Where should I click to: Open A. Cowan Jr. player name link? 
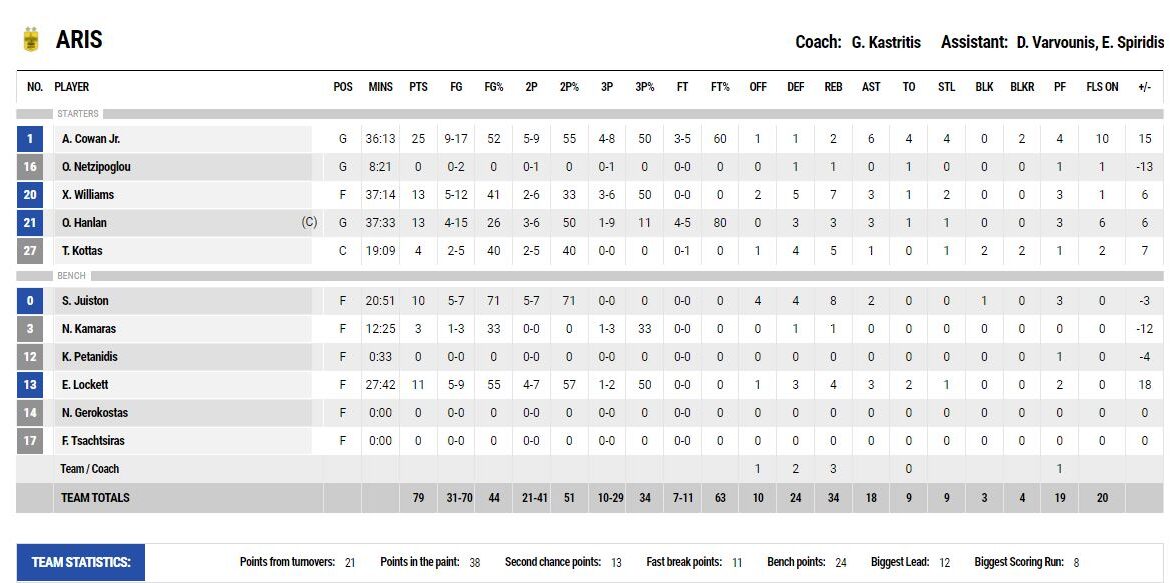pos(91,139)
